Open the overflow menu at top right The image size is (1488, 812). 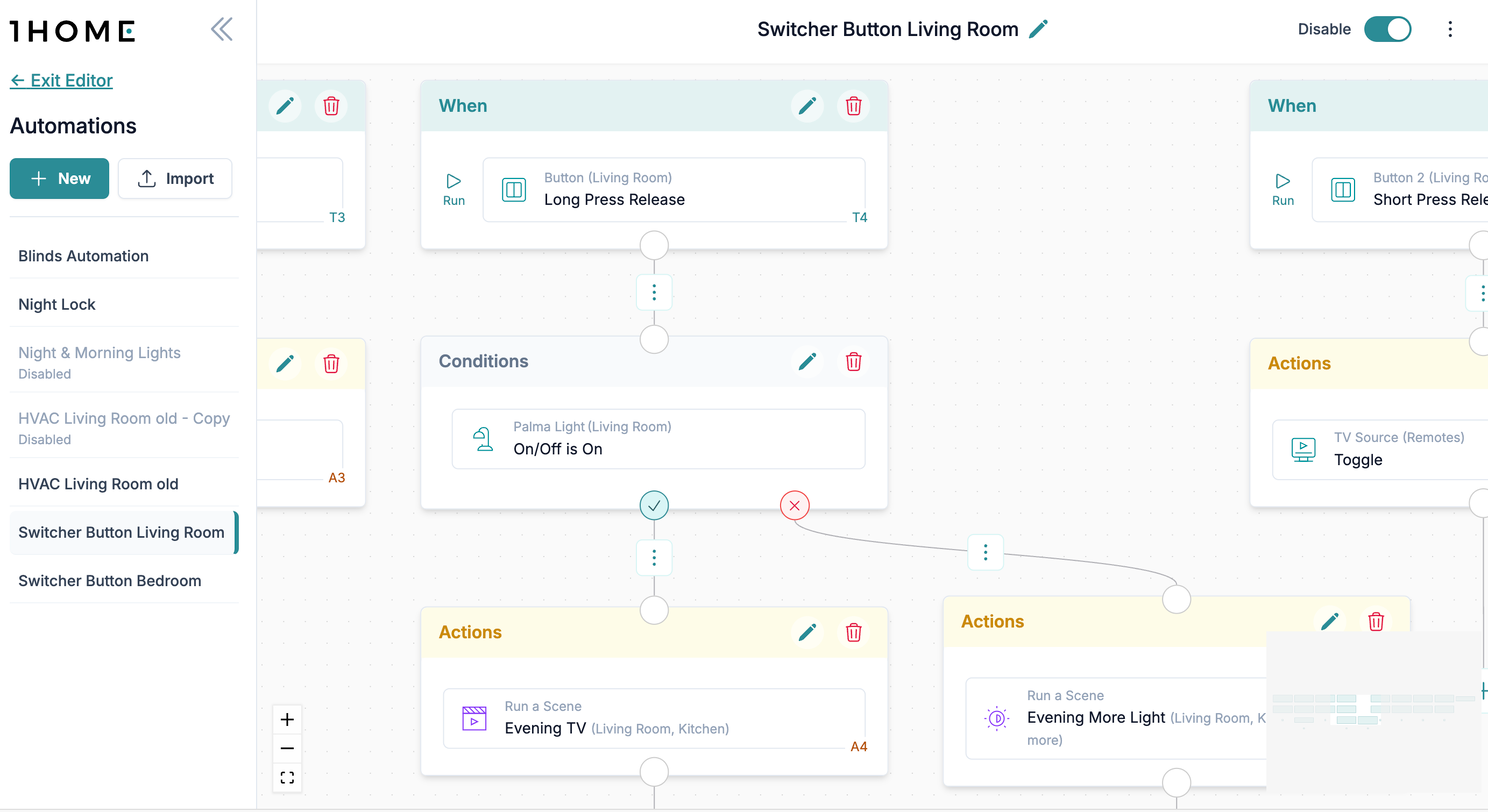click(x=1450, y=29)
